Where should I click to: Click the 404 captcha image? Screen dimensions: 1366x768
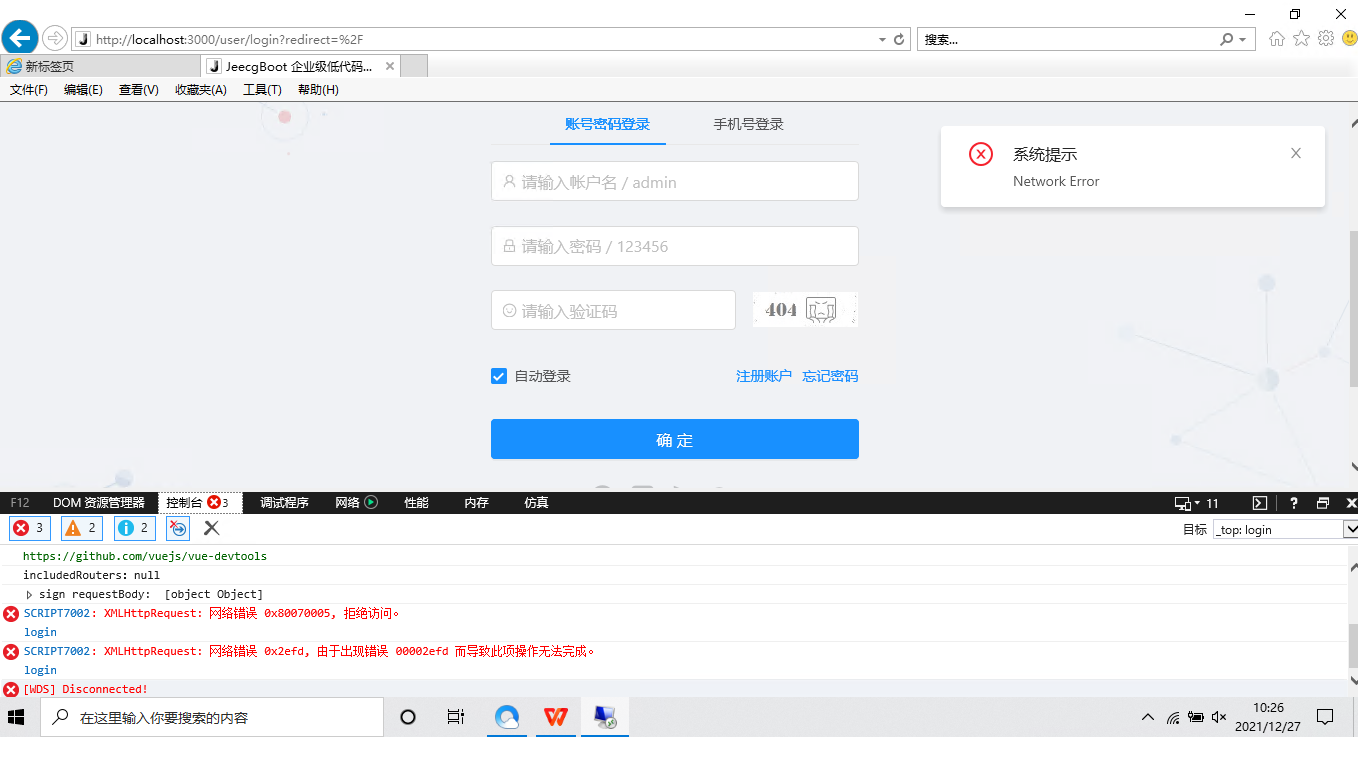point(805,310)
